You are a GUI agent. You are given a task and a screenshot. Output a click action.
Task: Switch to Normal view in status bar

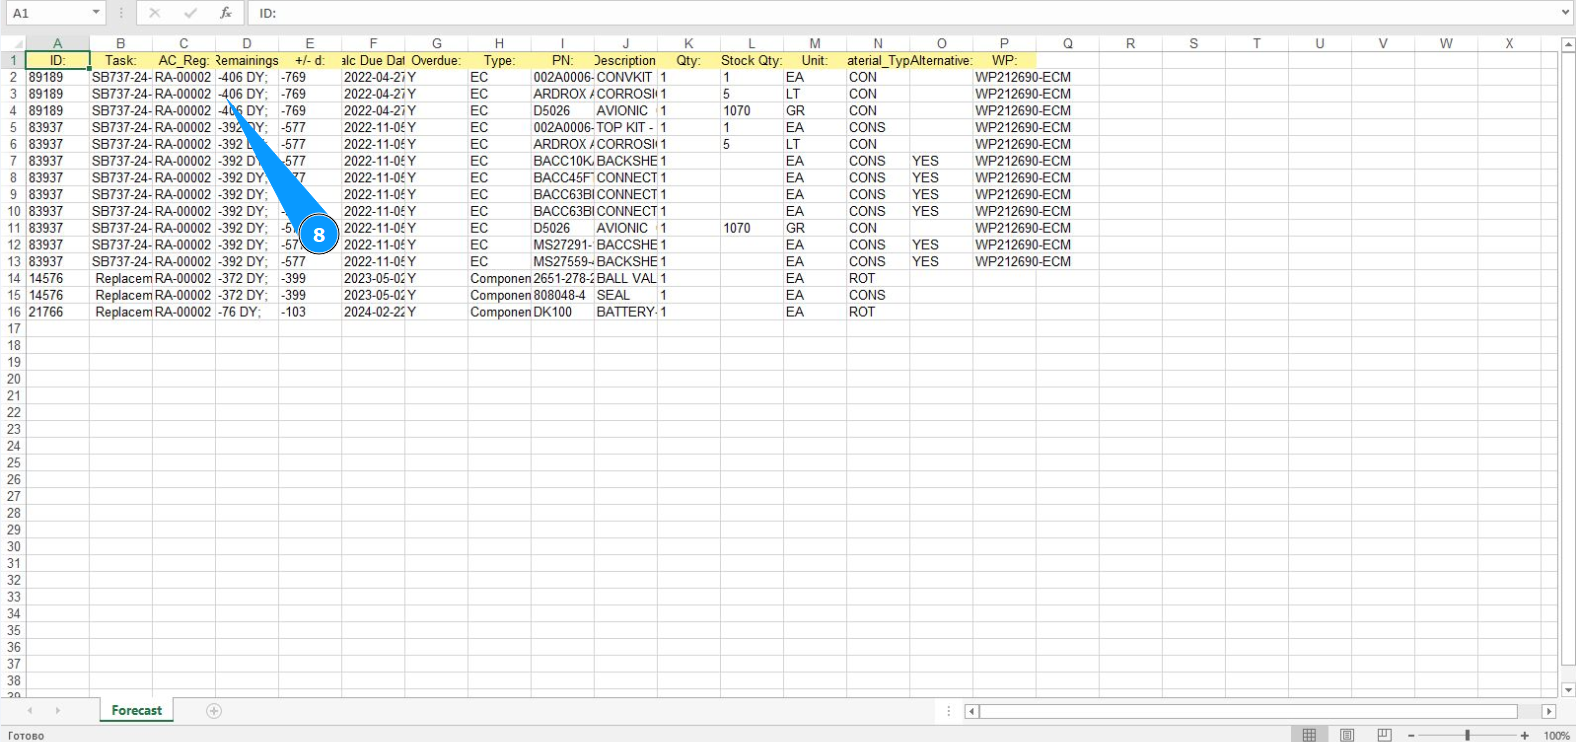tap(1309, 735)
